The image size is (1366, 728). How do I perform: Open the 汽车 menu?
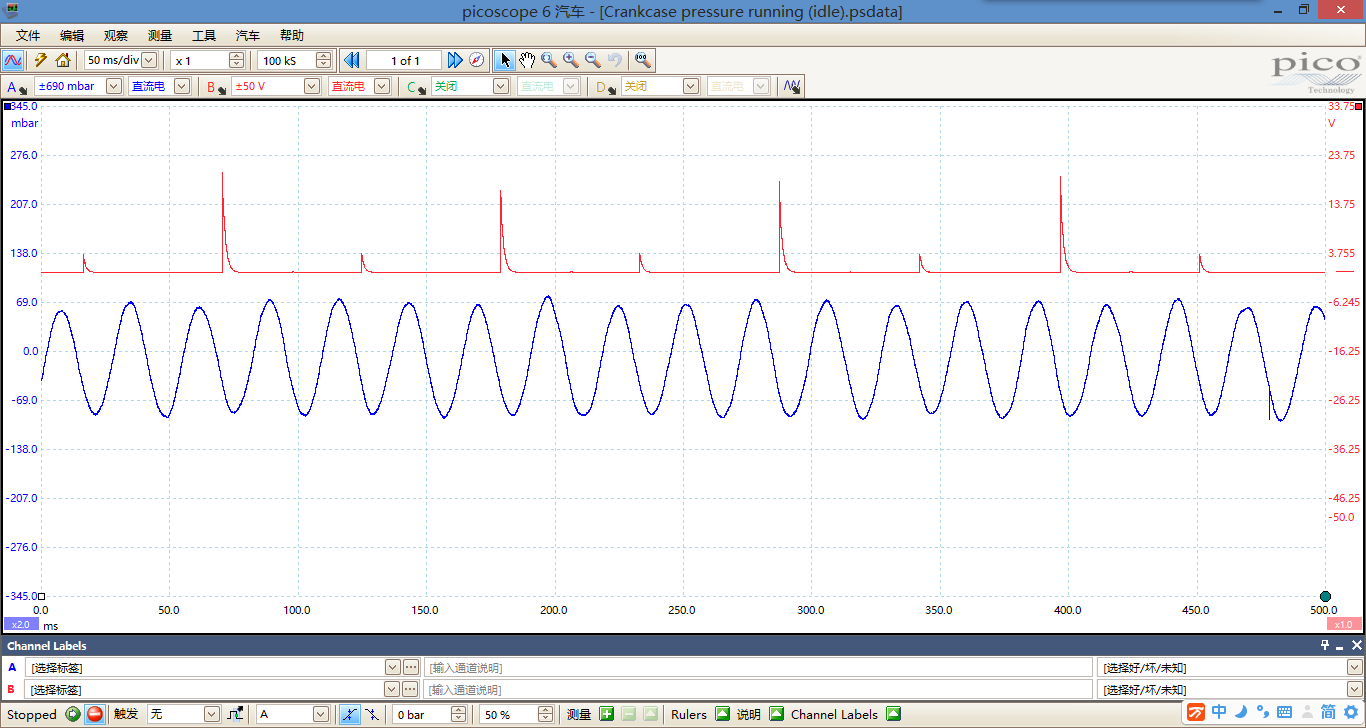coord(247,35)
